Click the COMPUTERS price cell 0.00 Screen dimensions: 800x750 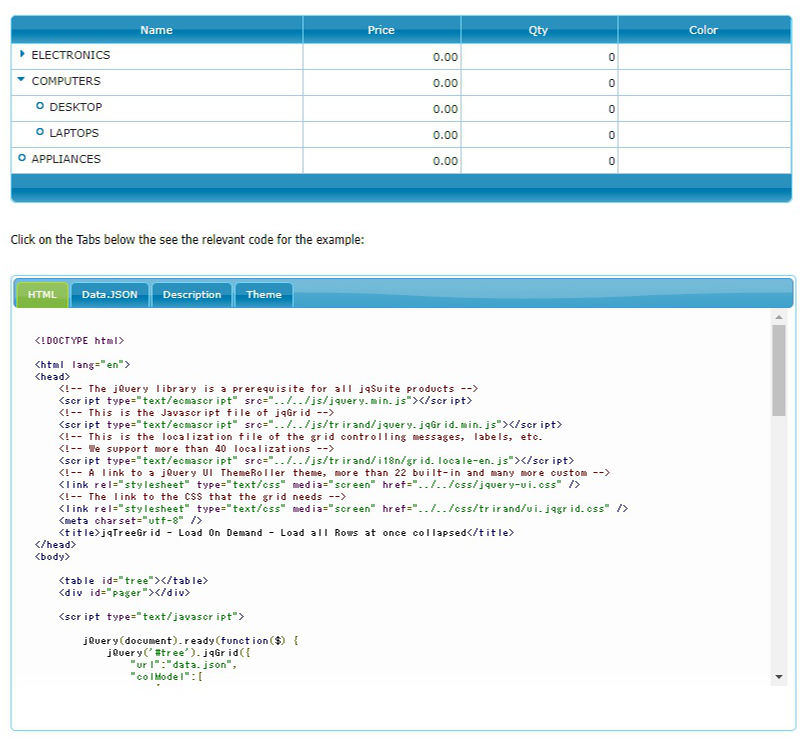382,83
